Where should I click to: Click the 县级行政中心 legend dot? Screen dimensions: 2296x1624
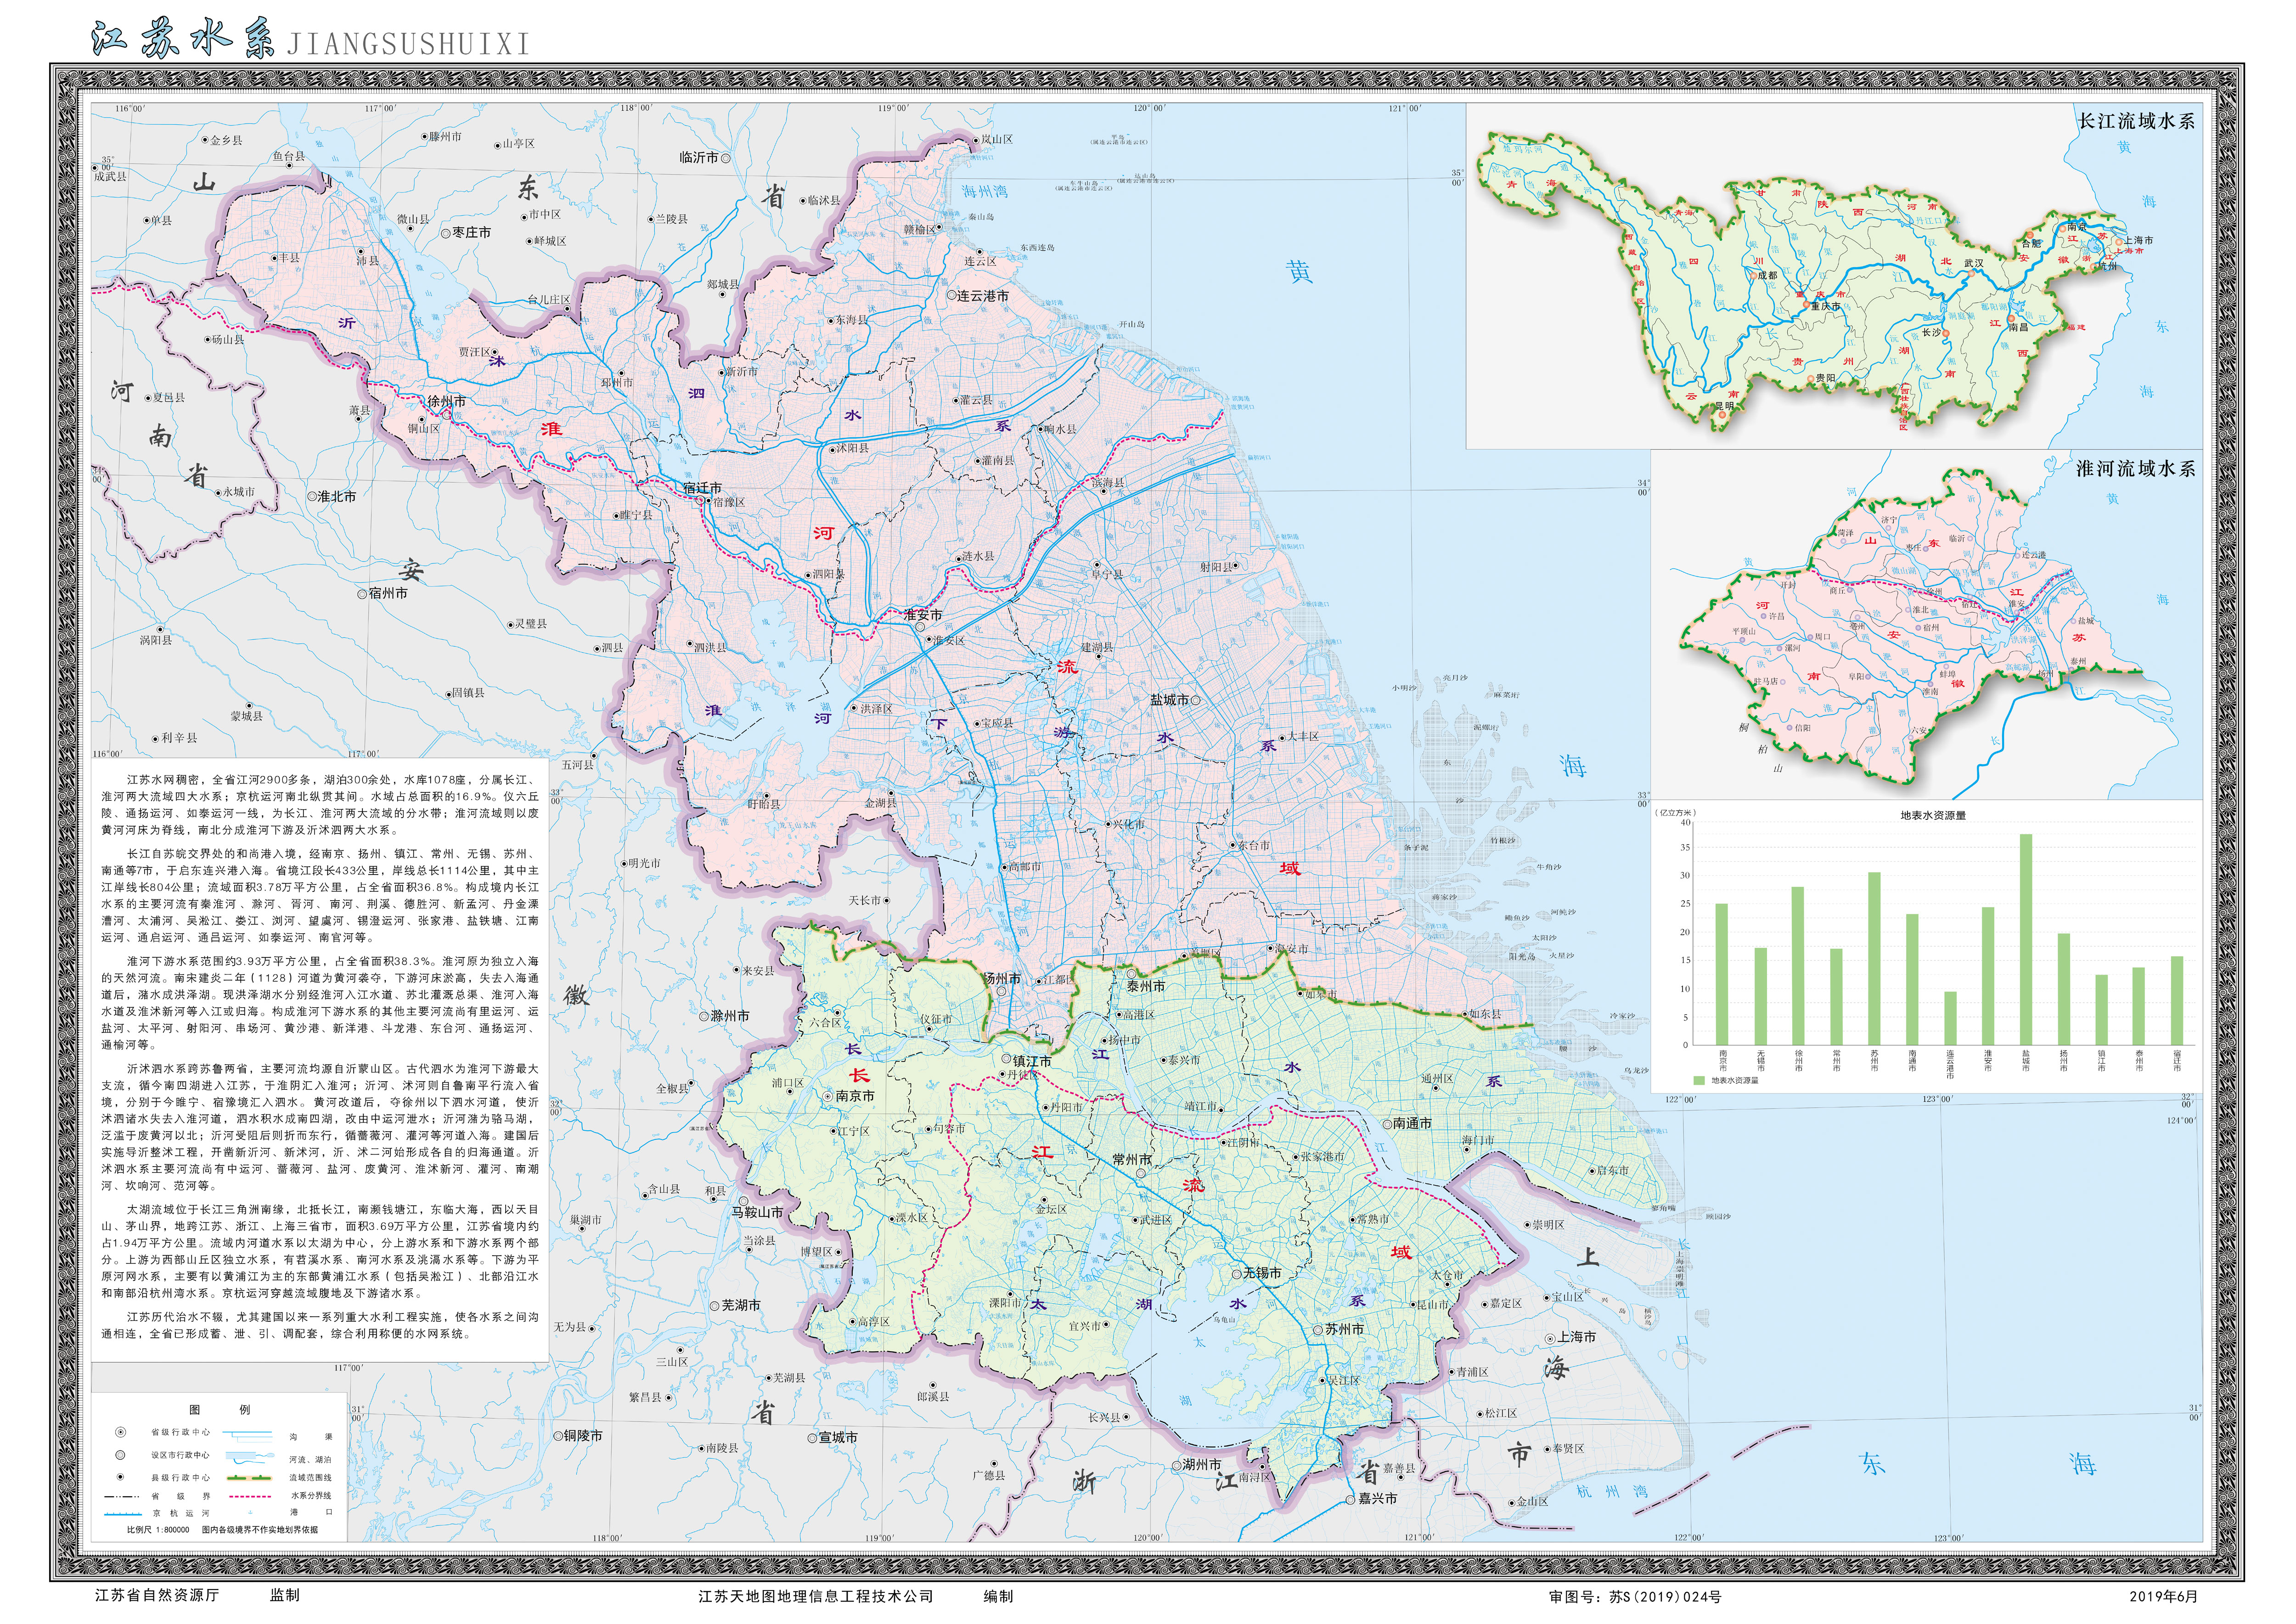click(121, 1477)
